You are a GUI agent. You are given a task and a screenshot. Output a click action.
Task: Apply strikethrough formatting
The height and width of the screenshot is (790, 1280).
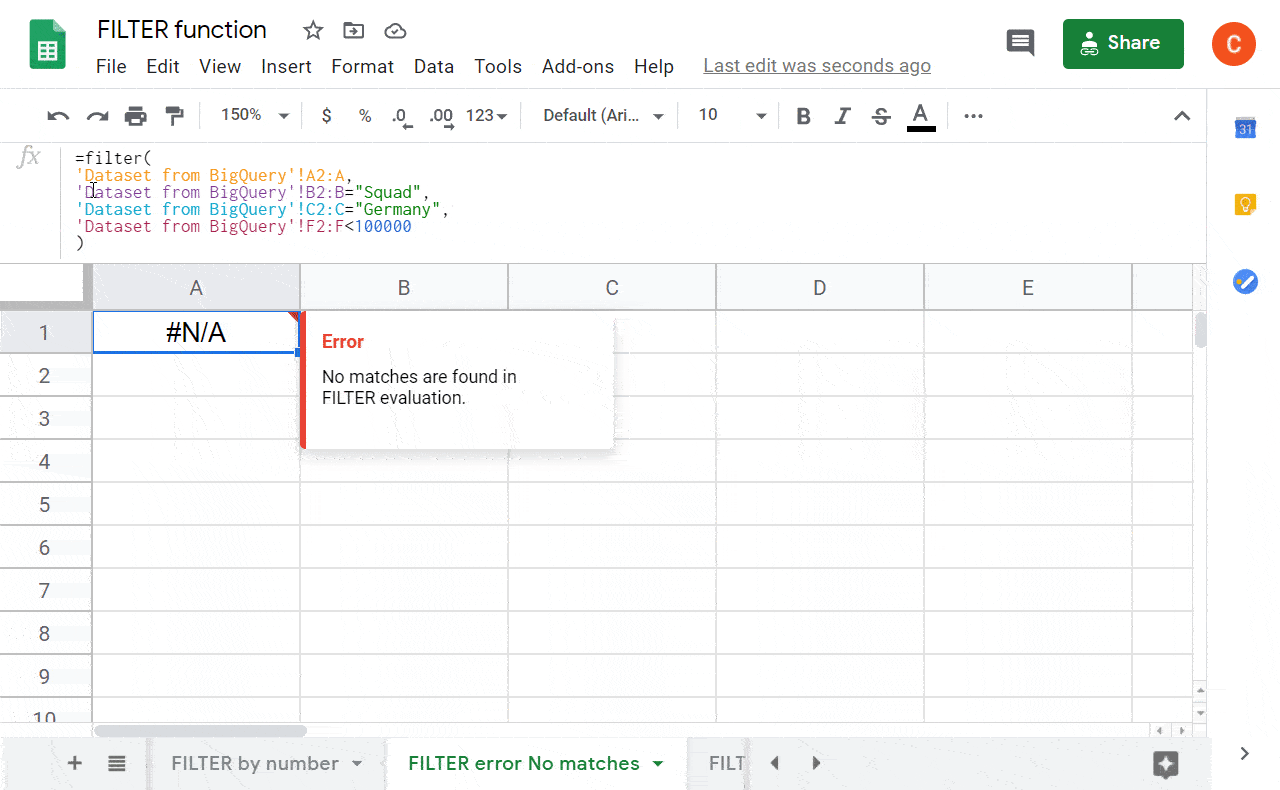[x=880, y=115]
